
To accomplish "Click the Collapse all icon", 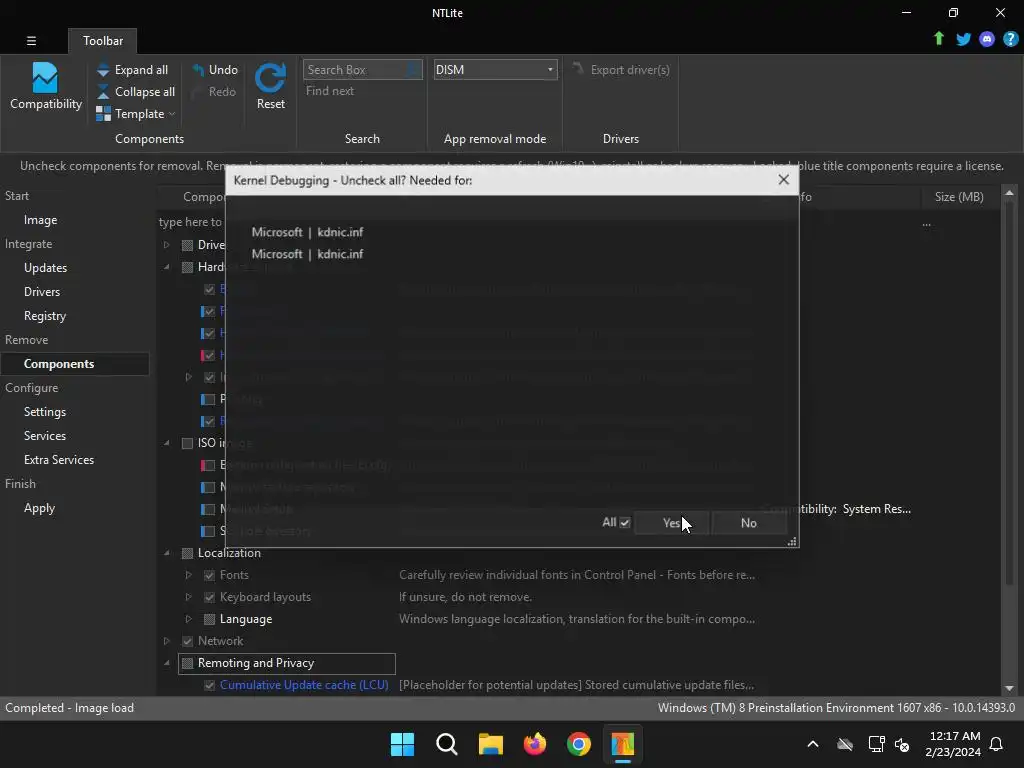I will click(103, 92).
